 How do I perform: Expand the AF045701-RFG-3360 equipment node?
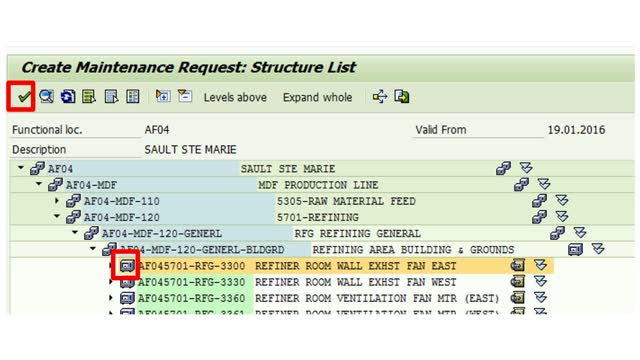pyautogui.click(x=111, y=298)
